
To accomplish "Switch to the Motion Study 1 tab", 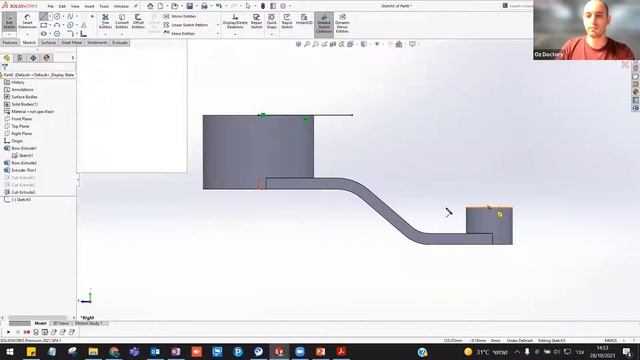I will coord(89,323).
